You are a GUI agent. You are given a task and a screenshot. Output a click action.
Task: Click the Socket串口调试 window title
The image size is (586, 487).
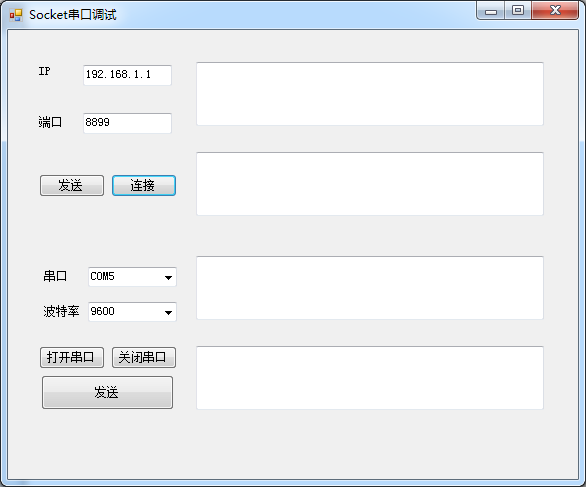pos(73,15)
